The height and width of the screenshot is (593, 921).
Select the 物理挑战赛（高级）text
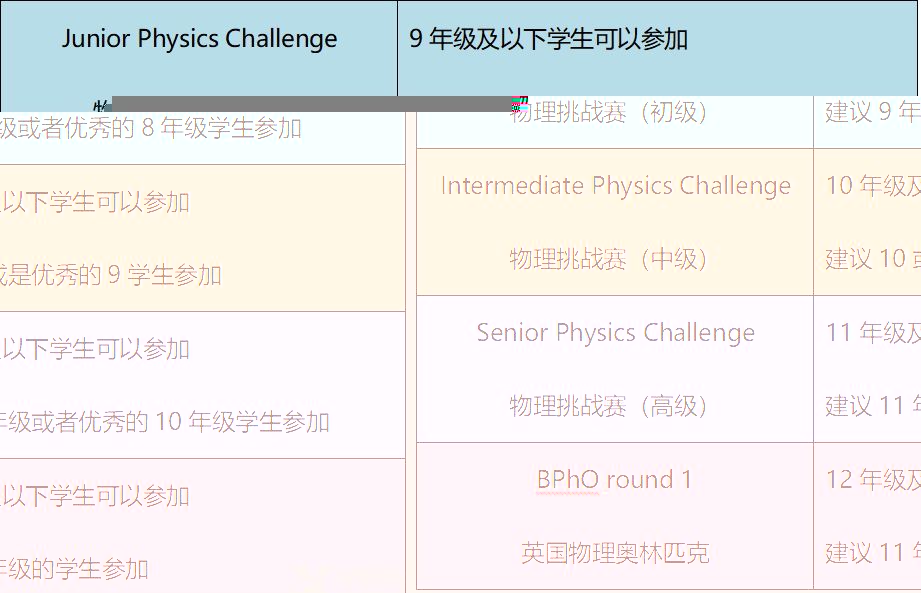608,406
